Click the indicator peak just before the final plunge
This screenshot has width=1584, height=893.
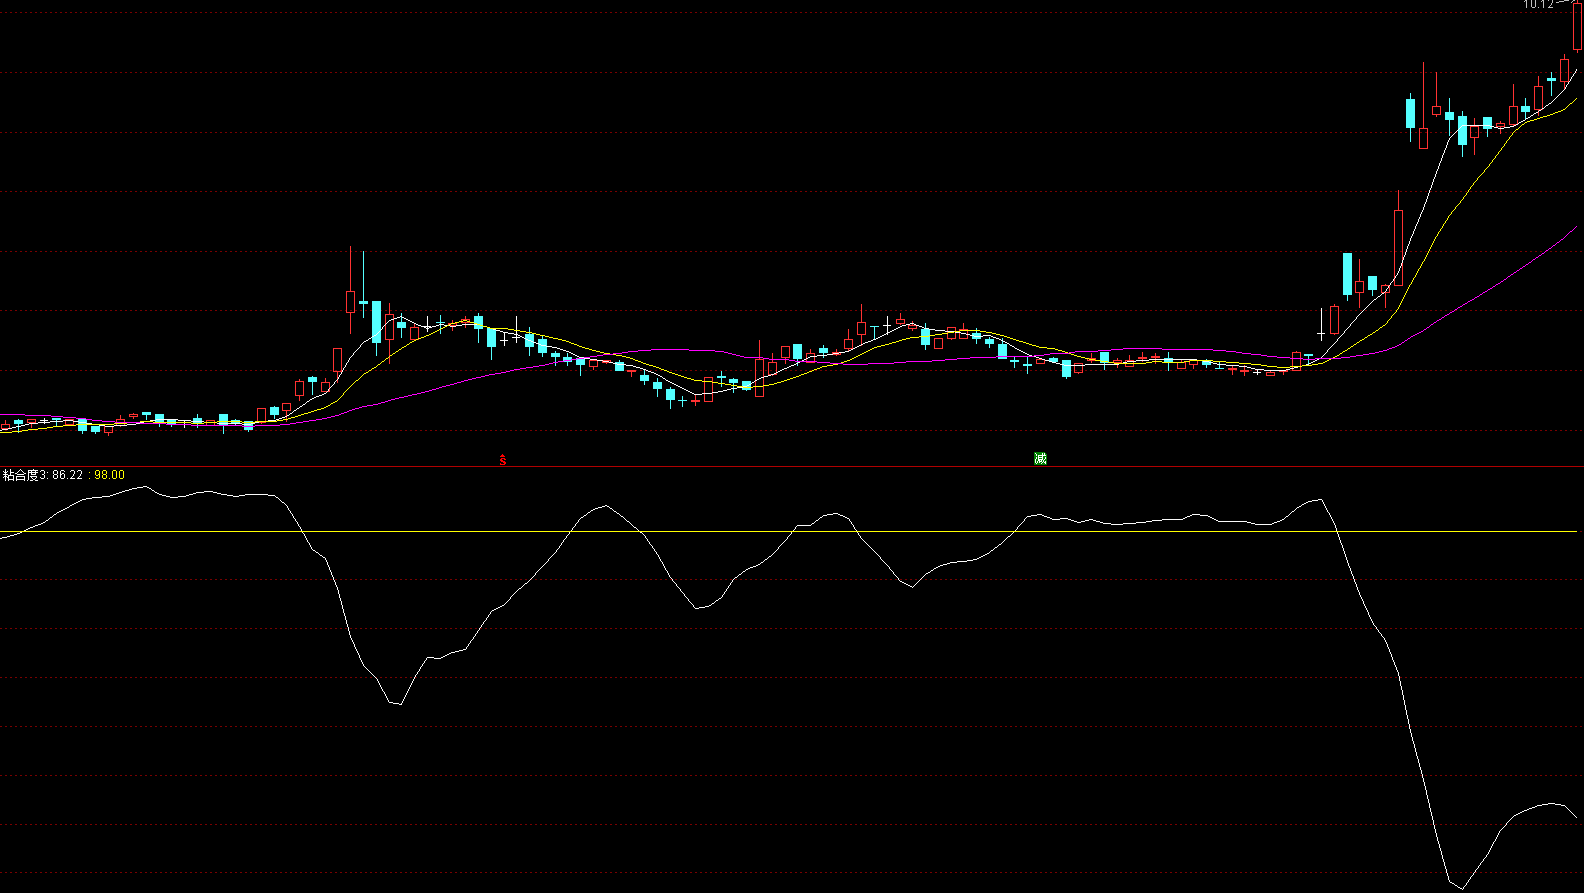[x=1320, y=499]
